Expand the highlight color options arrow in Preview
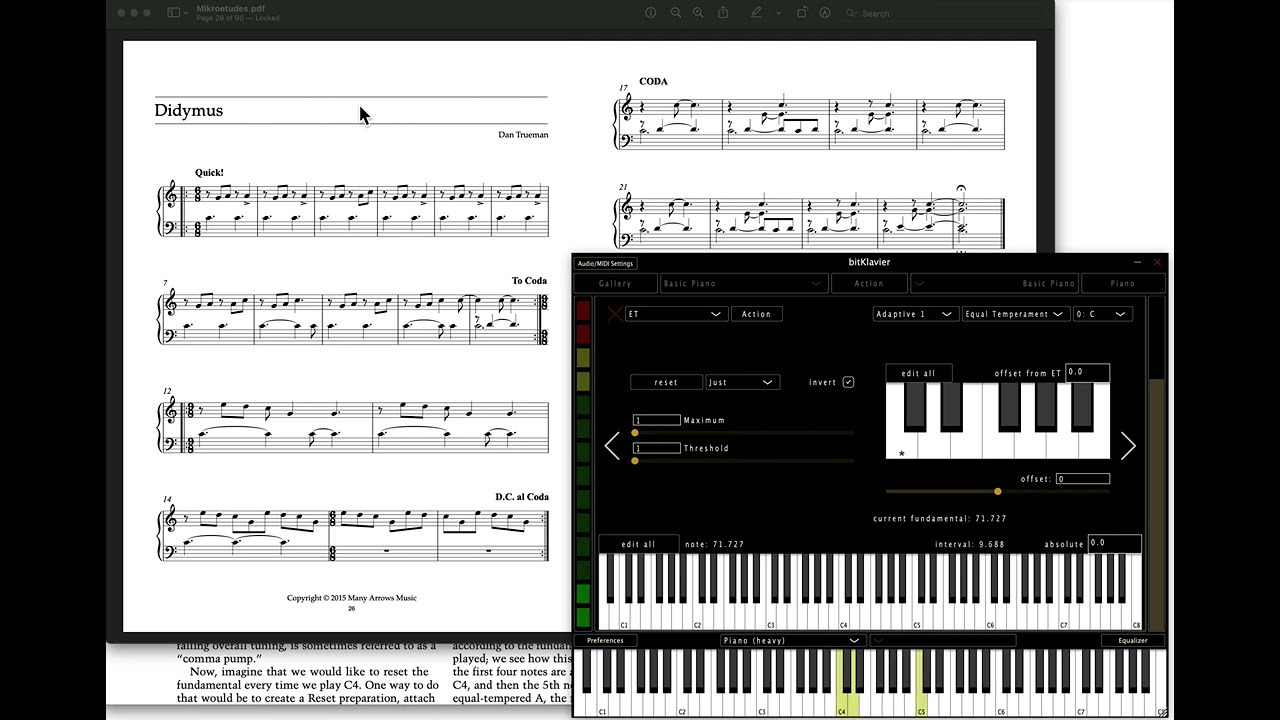This screenshot has width=1280, height=720. click(x=779, y=13)
